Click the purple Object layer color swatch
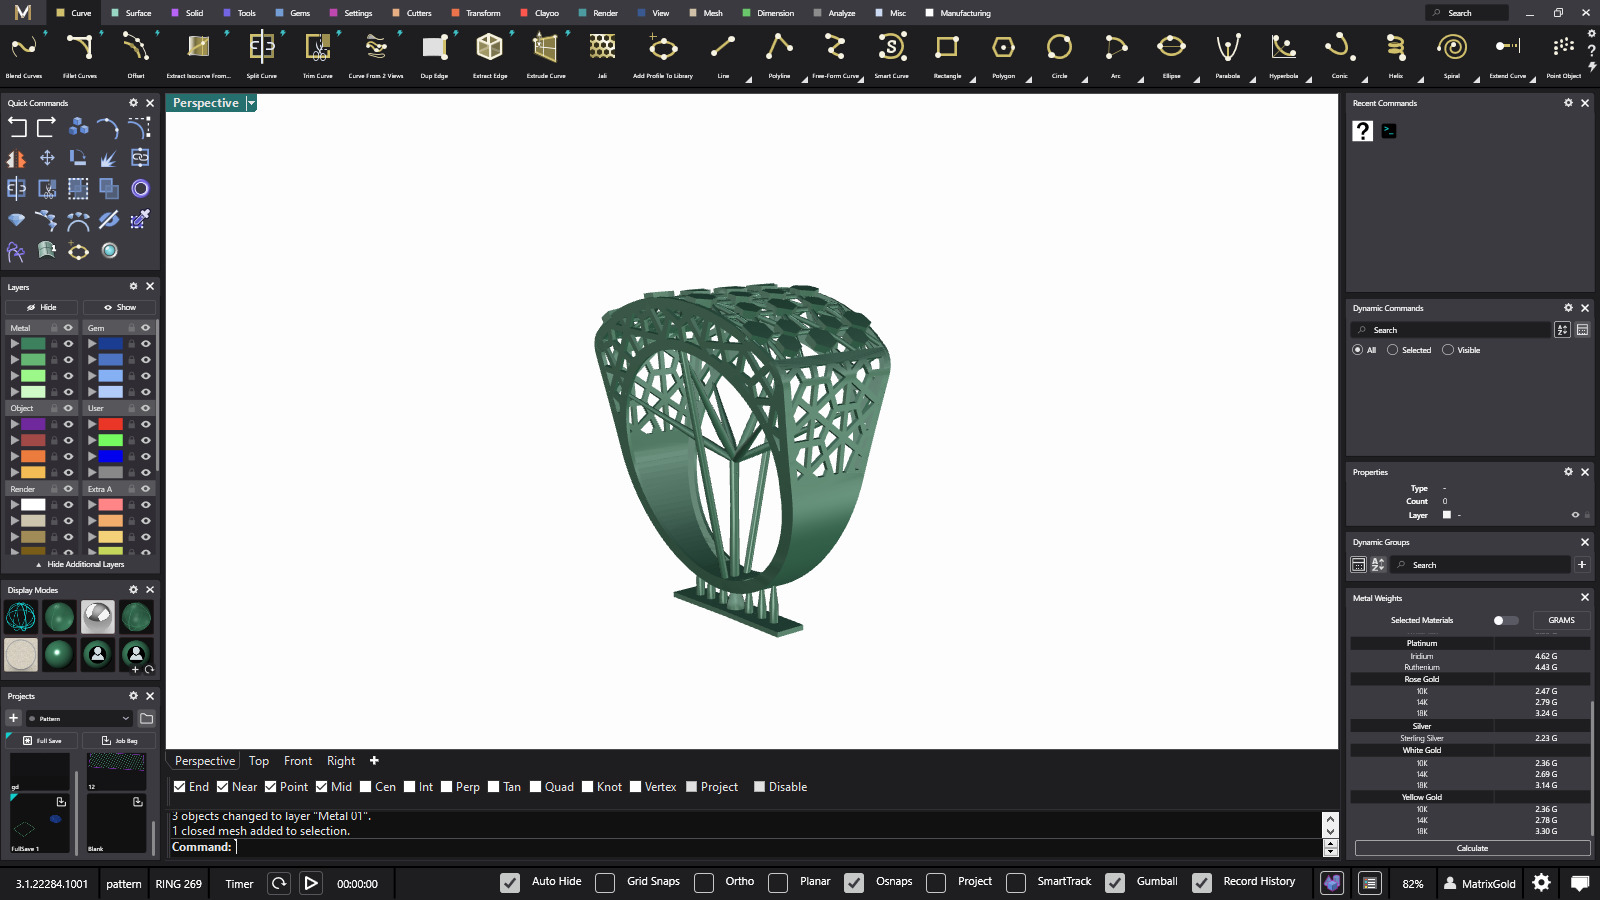1600x900 pixels. coord(33,424)
